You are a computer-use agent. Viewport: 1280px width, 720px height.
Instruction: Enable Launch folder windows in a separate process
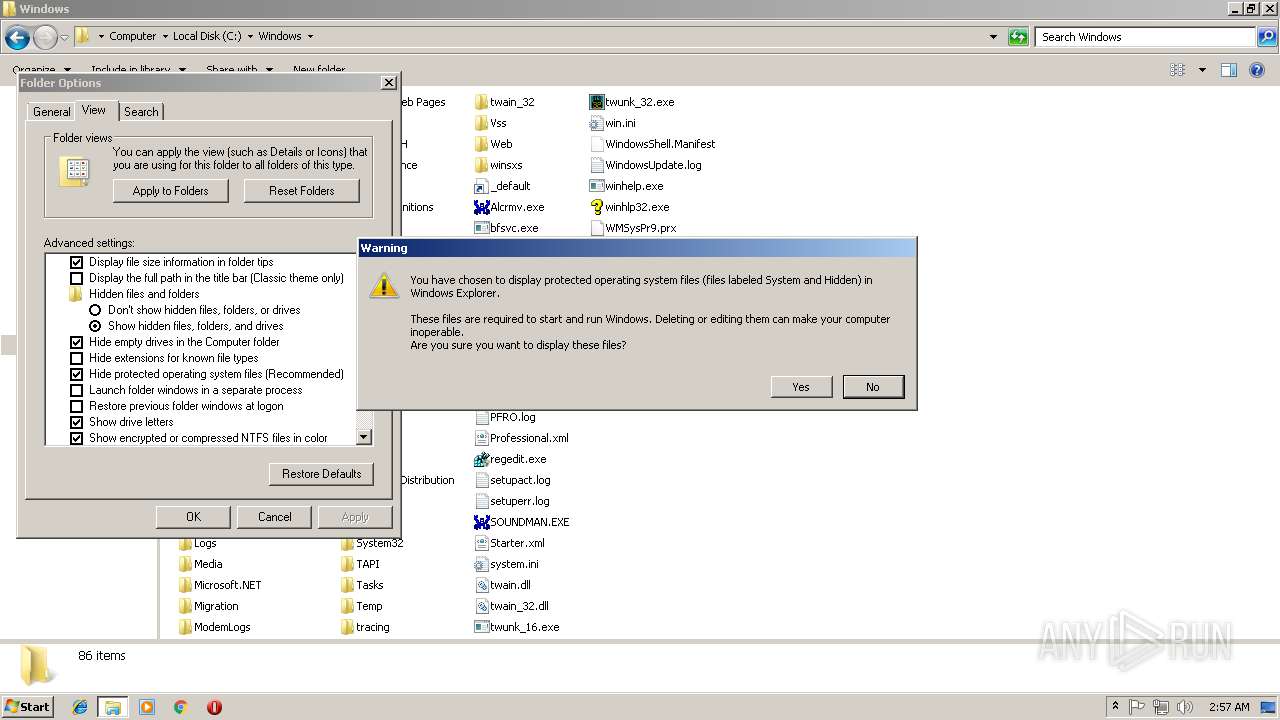pyautogui.click(x=76, y=390)
